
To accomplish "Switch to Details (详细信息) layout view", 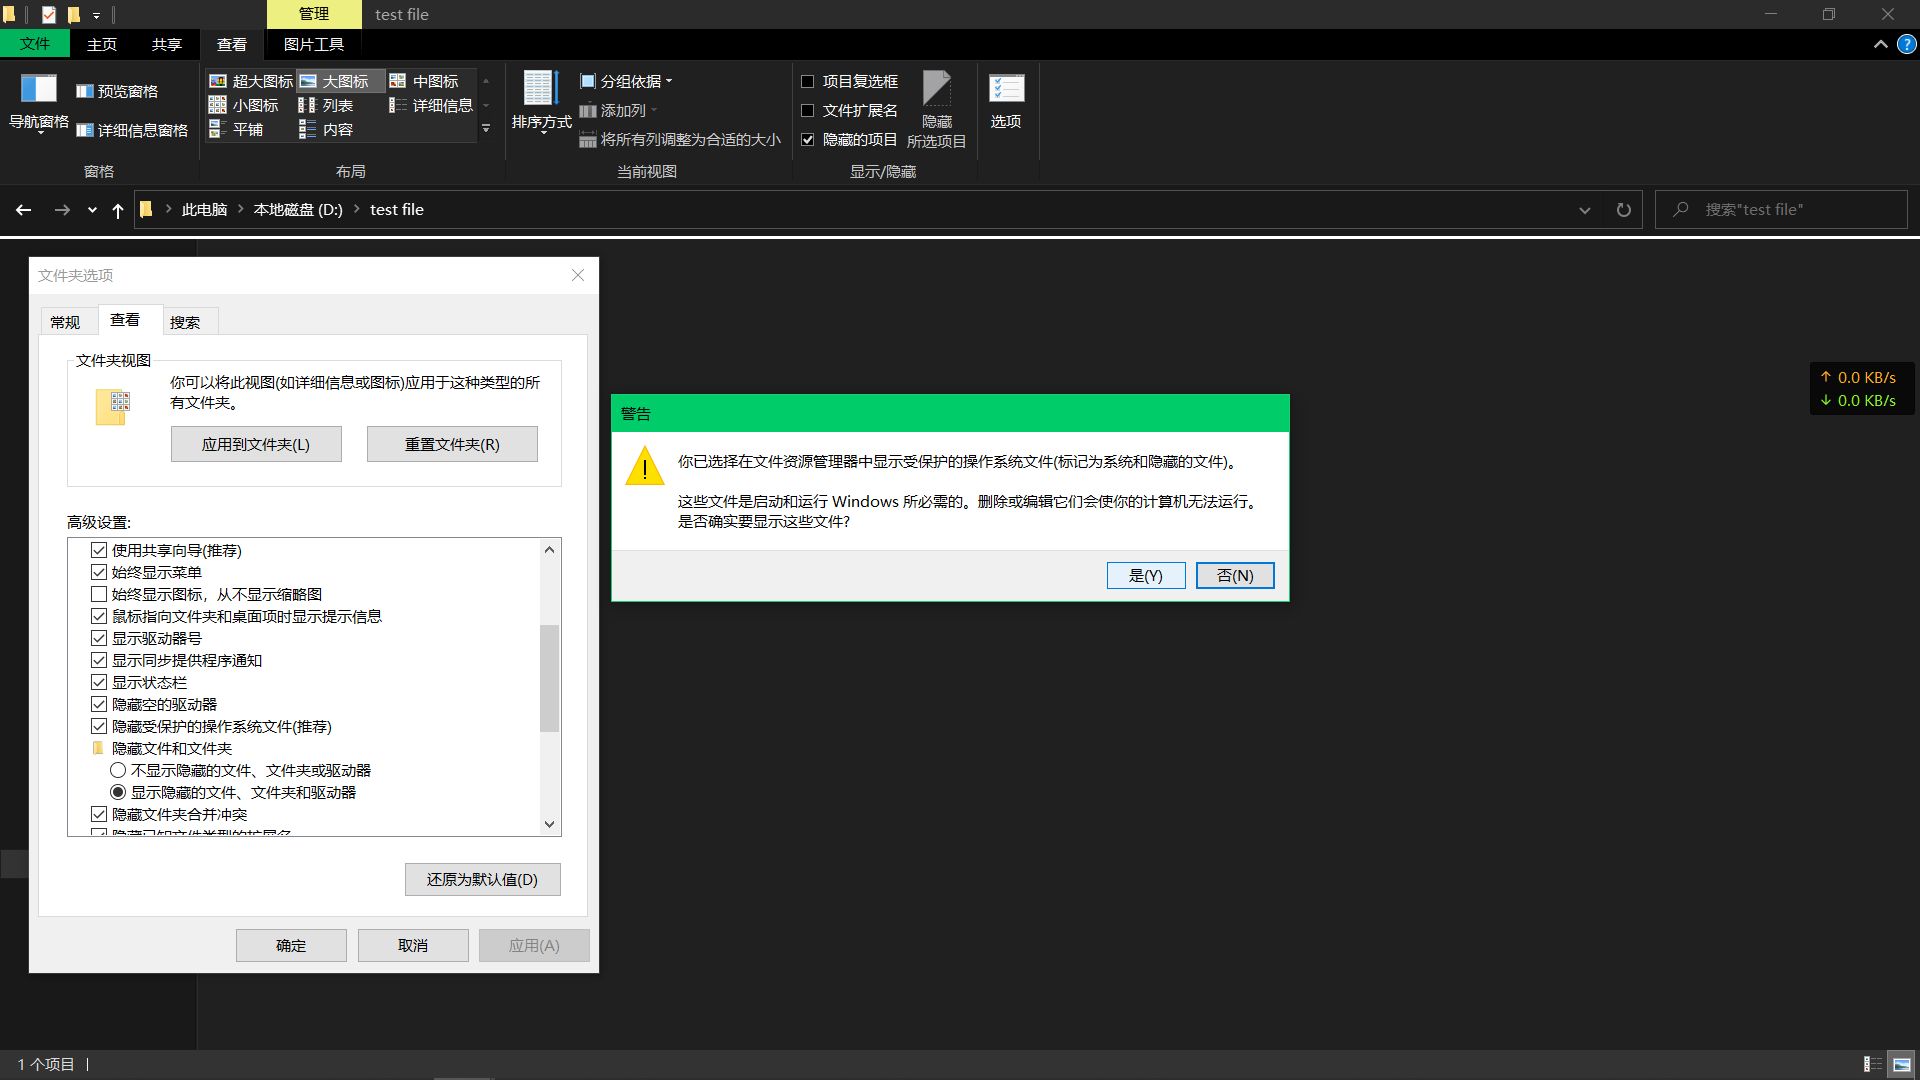I will point(431,105).
